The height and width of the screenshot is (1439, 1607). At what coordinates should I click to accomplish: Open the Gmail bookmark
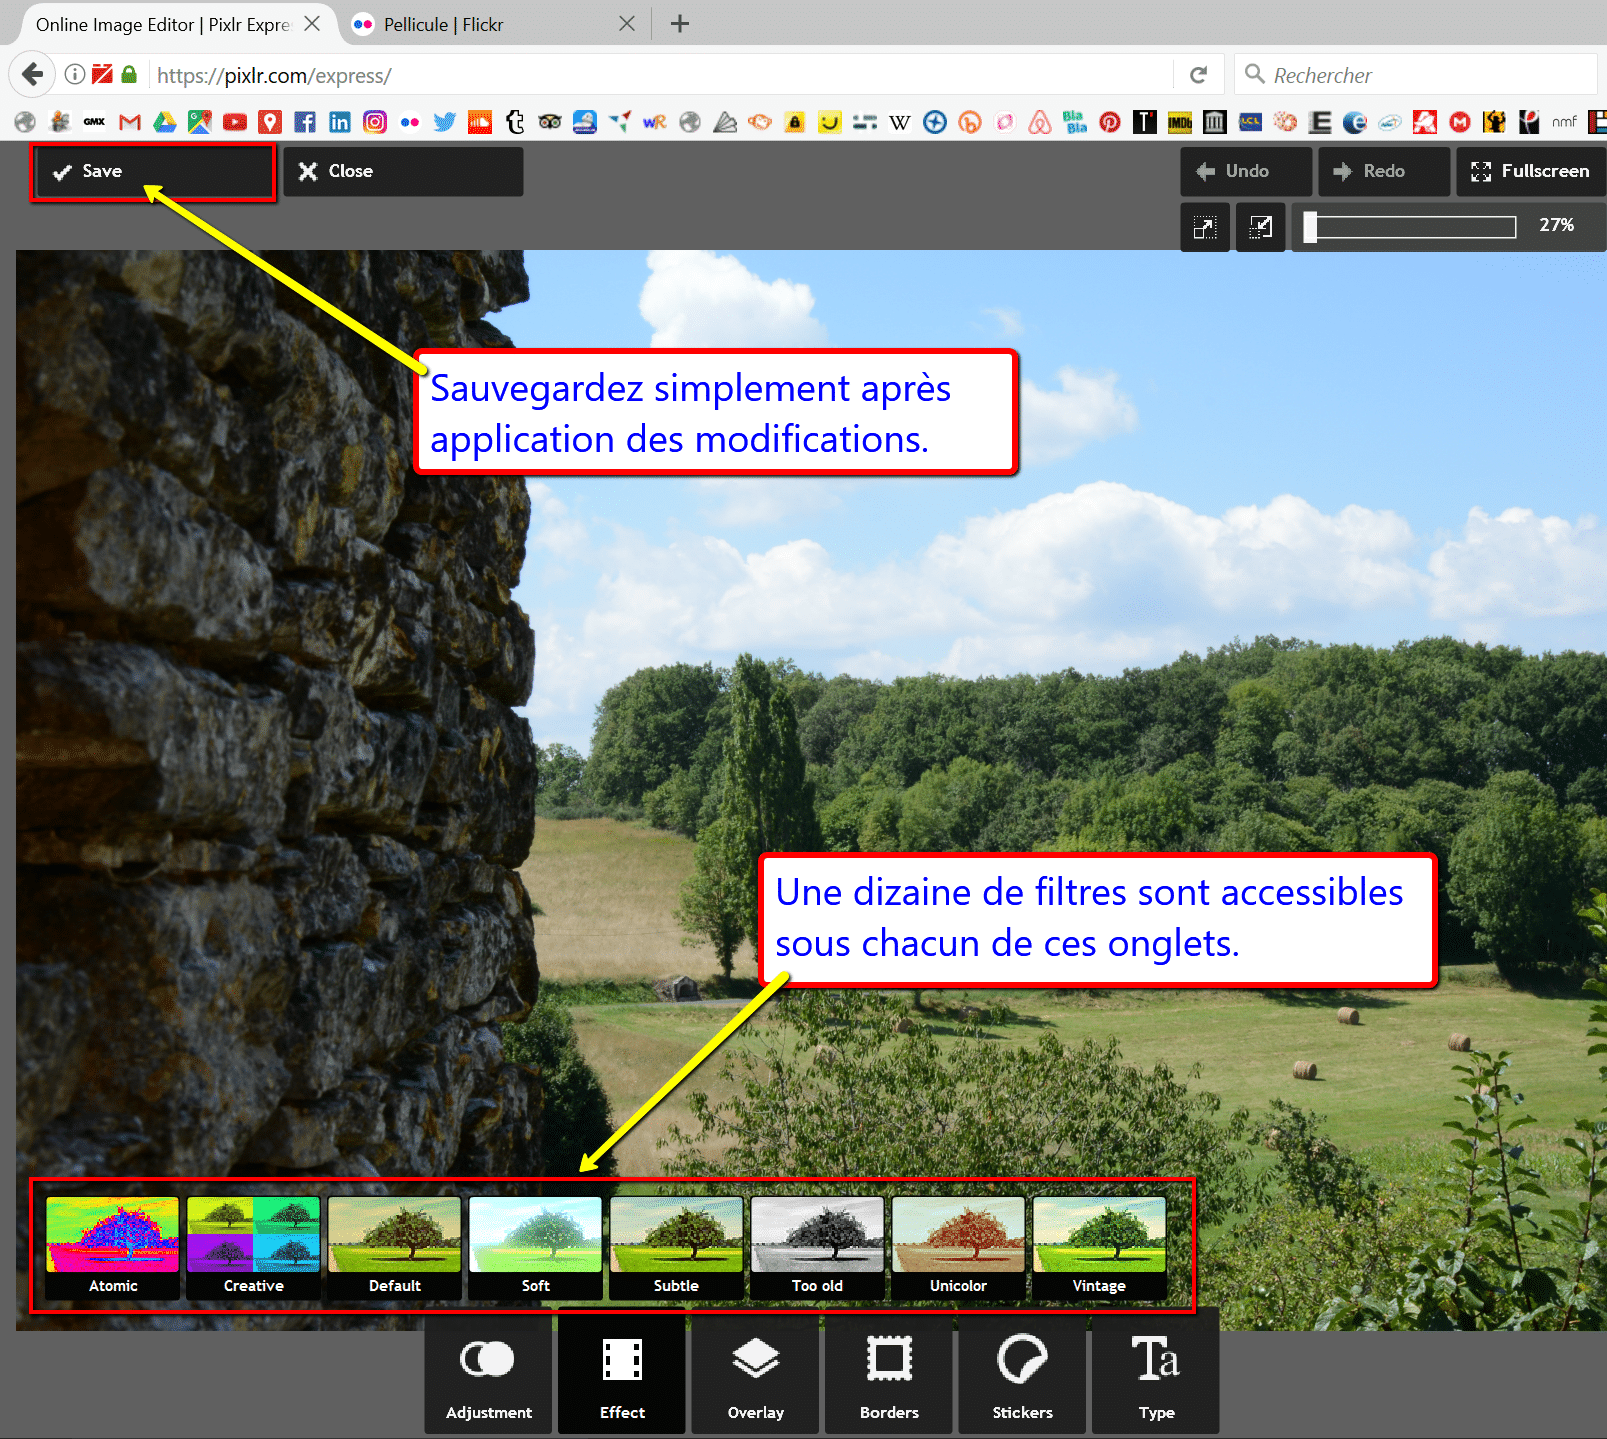129,122
